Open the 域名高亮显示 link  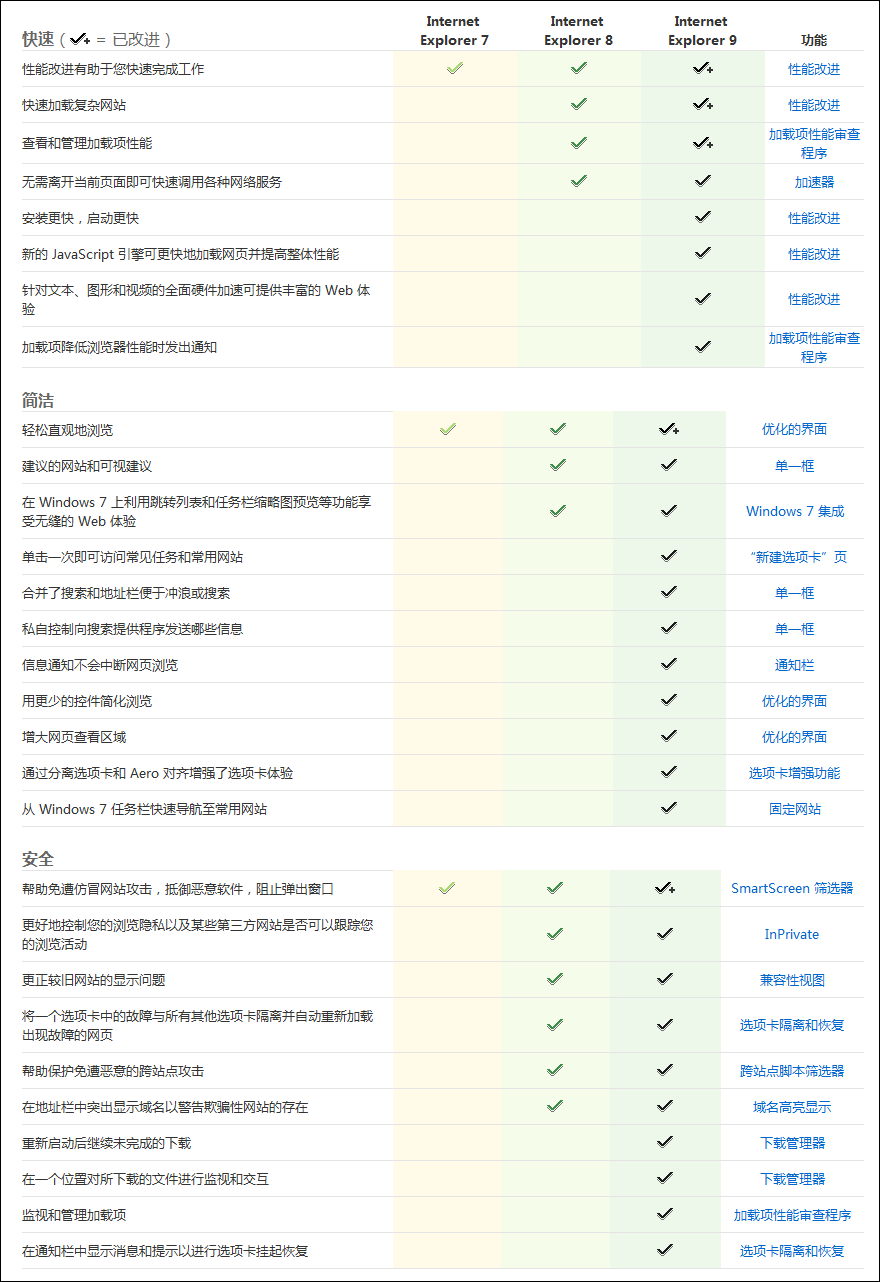[792, 1107]
